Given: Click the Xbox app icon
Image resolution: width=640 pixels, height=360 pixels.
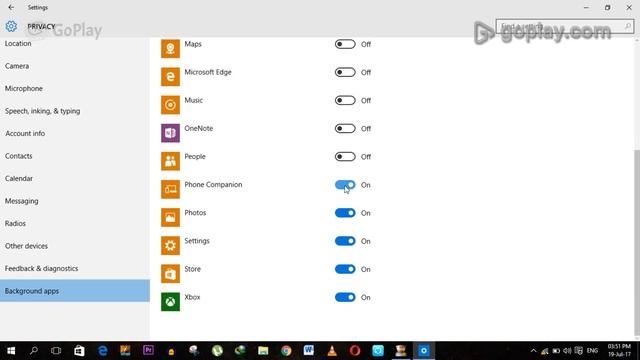Looking at the screenshot, I should (x=170, y=302).
